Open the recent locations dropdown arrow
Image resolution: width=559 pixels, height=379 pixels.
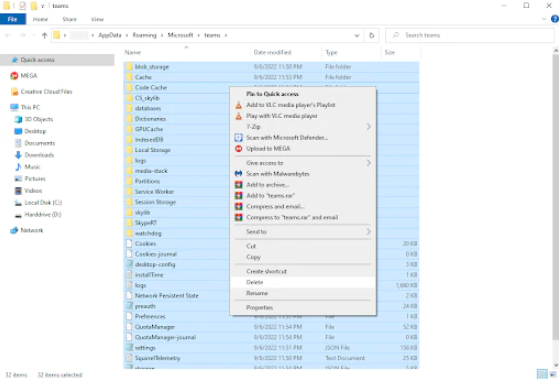click(34, 35)
